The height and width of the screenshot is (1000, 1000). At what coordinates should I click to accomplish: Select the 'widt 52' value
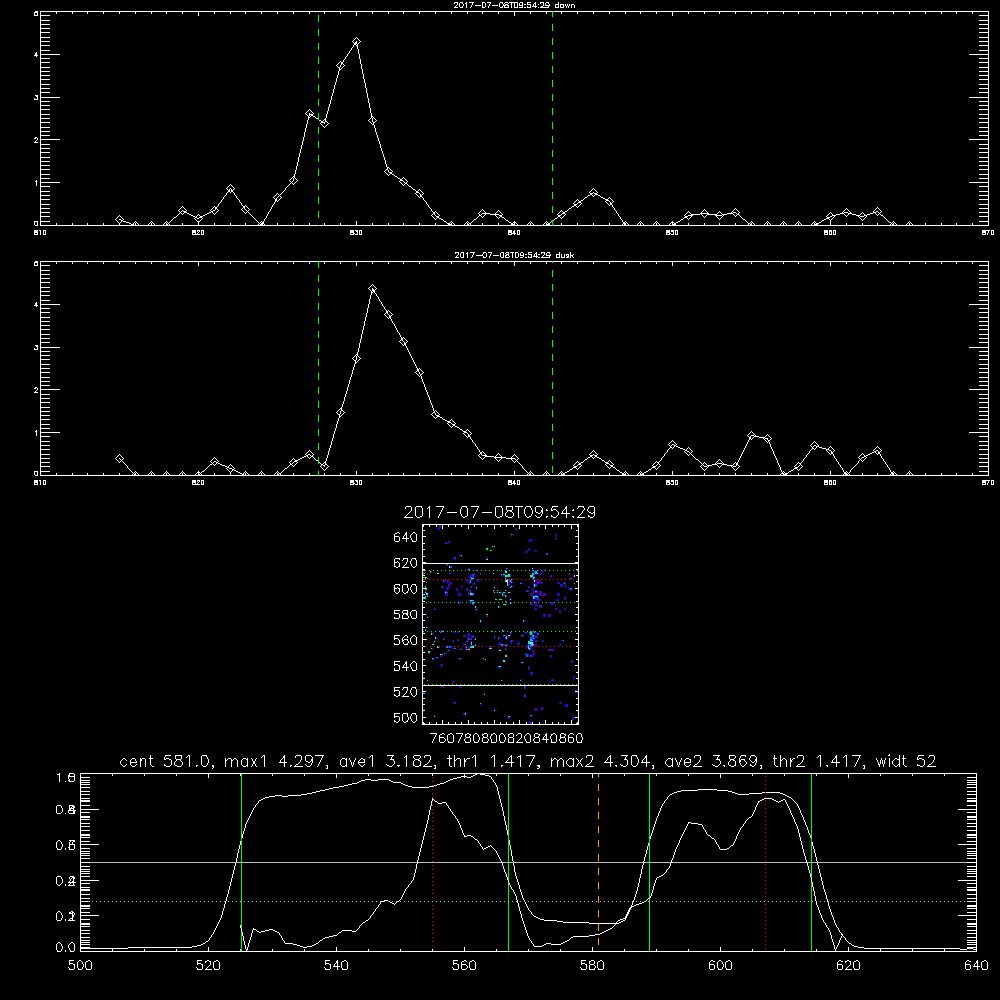(906, 761)
